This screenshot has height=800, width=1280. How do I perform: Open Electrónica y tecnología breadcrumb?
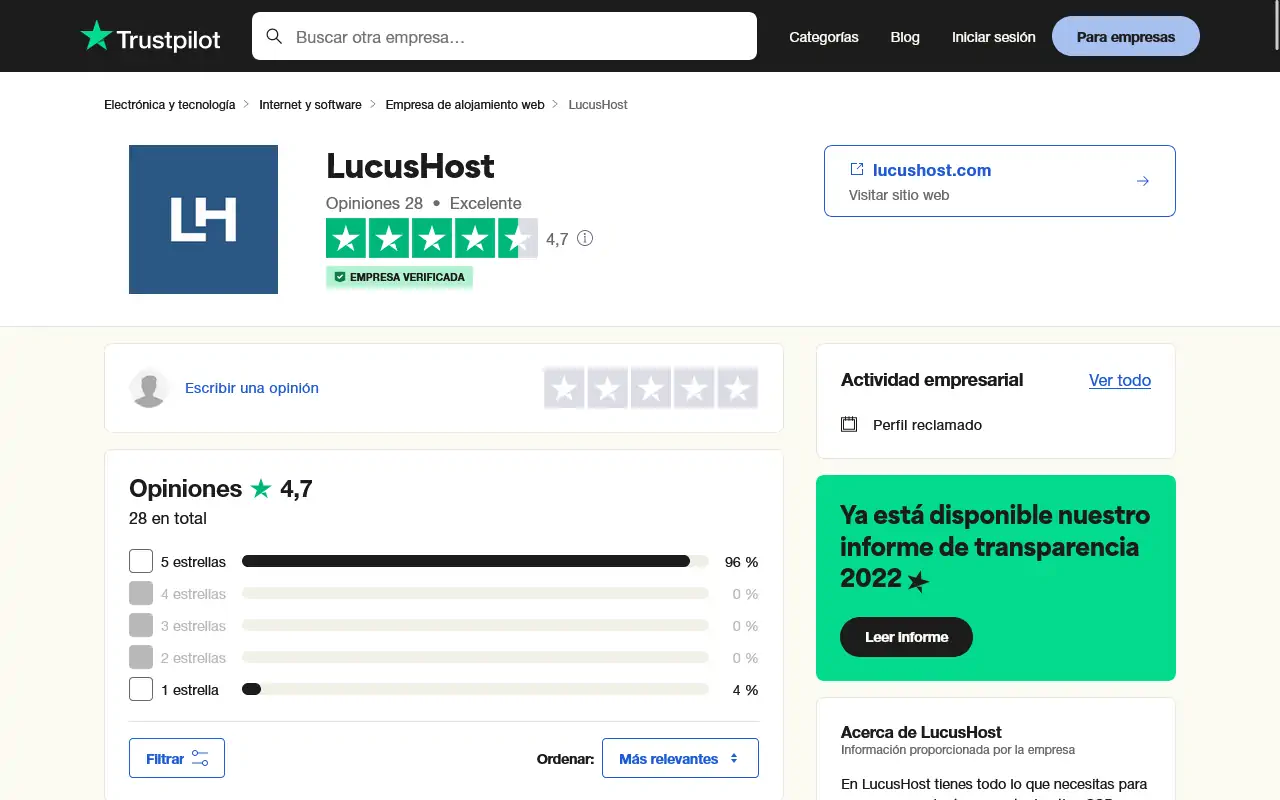click(x=170, y=104)
